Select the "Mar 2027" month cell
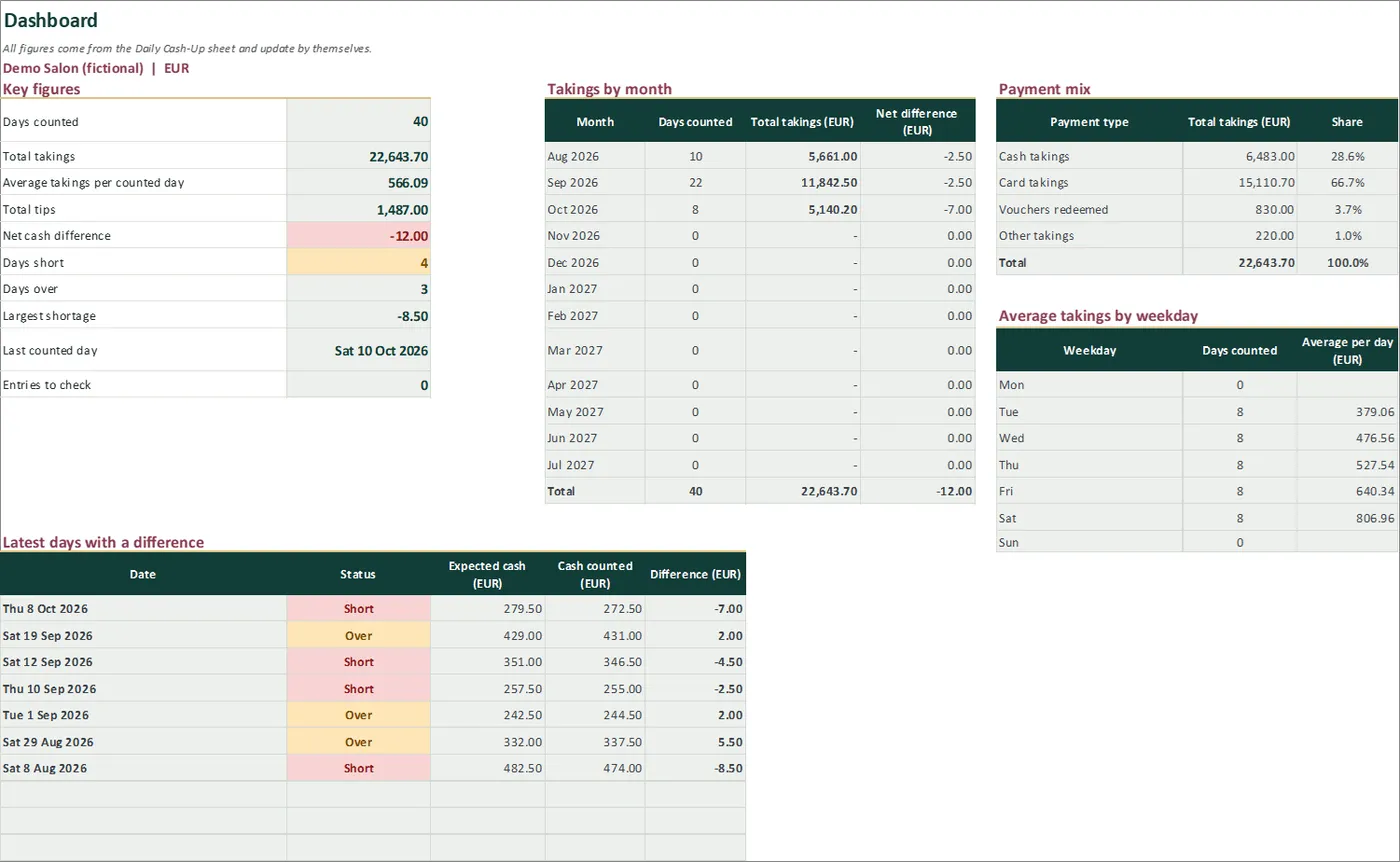Image resolution: width=1400 pixels, height=862 pixels. [595, 351]
